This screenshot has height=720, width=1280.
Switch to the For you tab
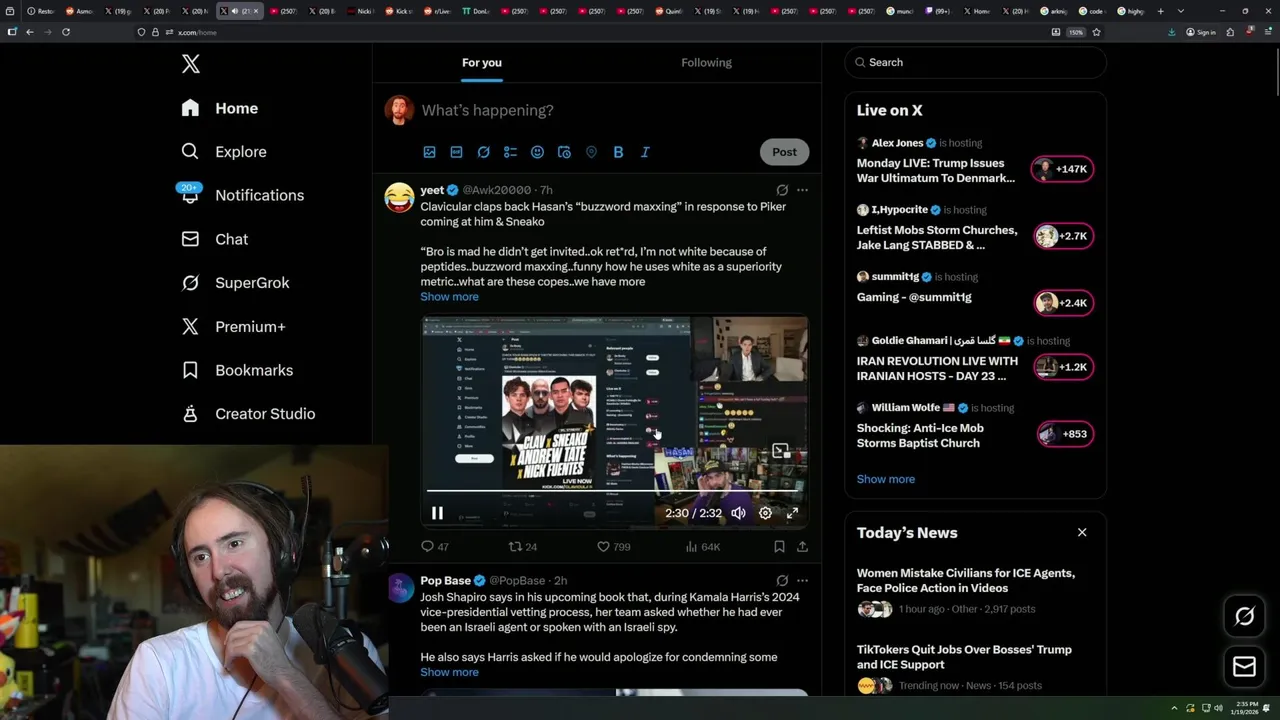click(x=482, y=63)
